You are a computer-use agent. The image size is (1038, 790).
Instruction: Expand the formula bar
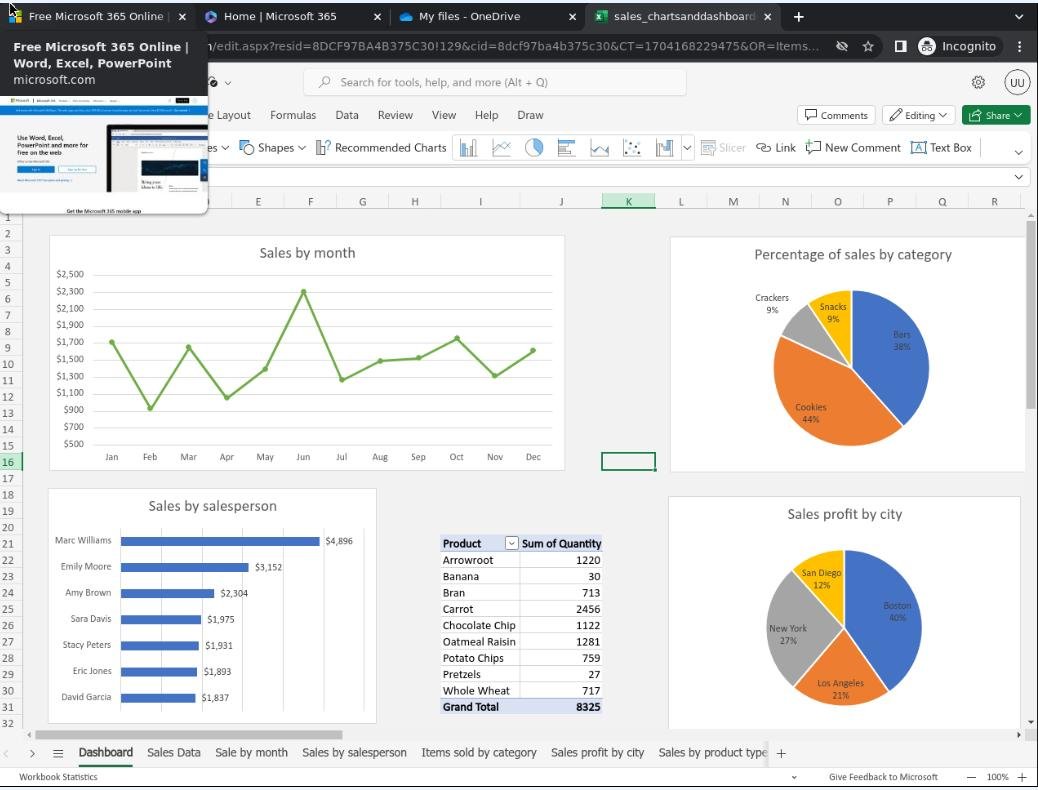click(1018, 177)
